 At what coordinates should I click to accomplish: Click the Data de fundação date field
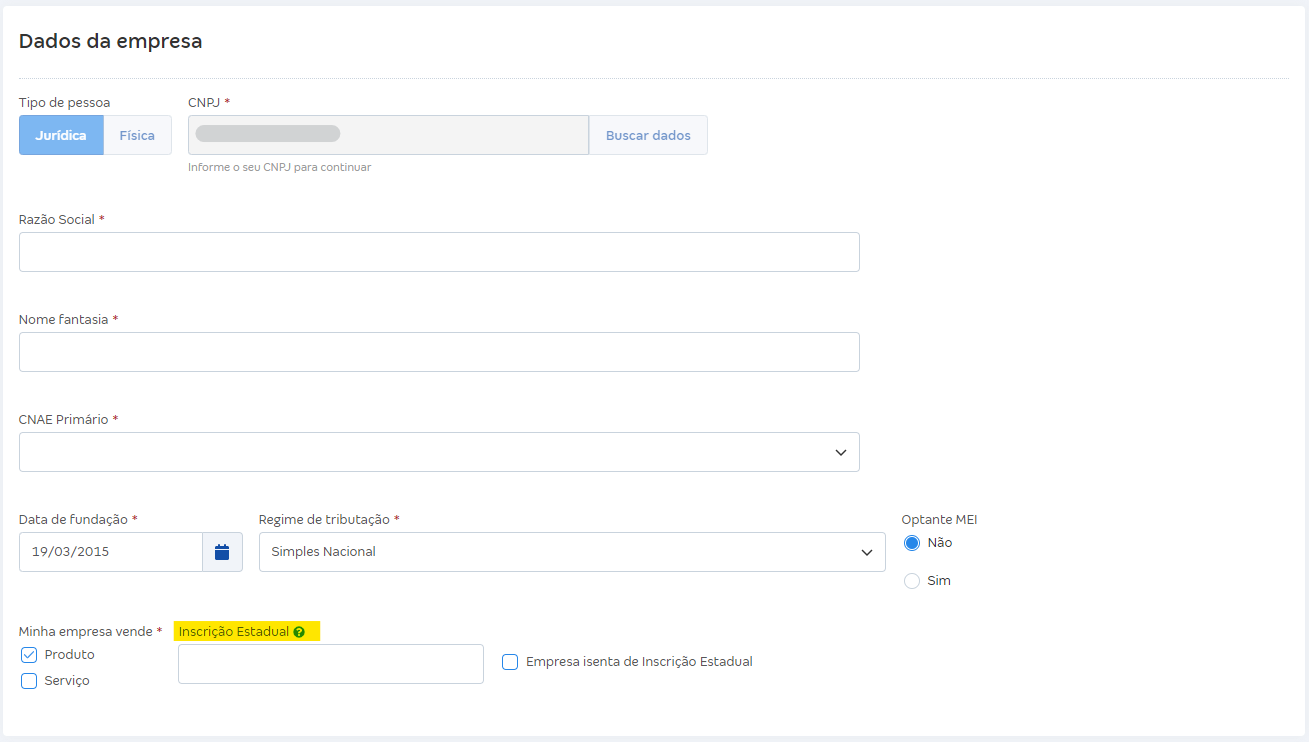click(x=110, y=552)
